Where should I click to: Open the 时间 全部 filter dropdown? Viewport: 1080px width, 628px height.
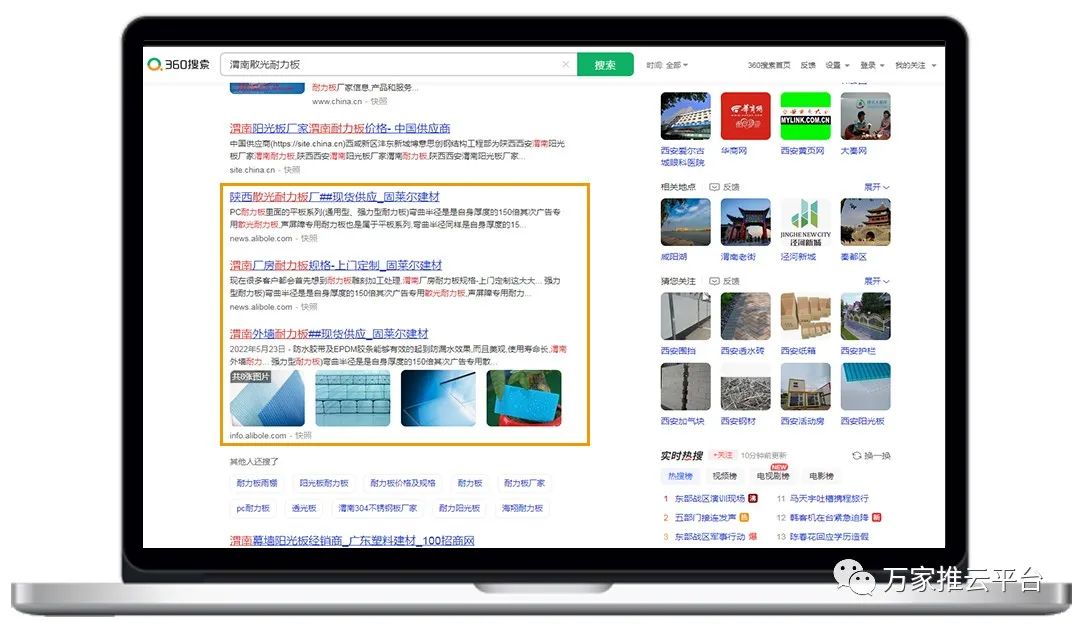pos(667,65)
